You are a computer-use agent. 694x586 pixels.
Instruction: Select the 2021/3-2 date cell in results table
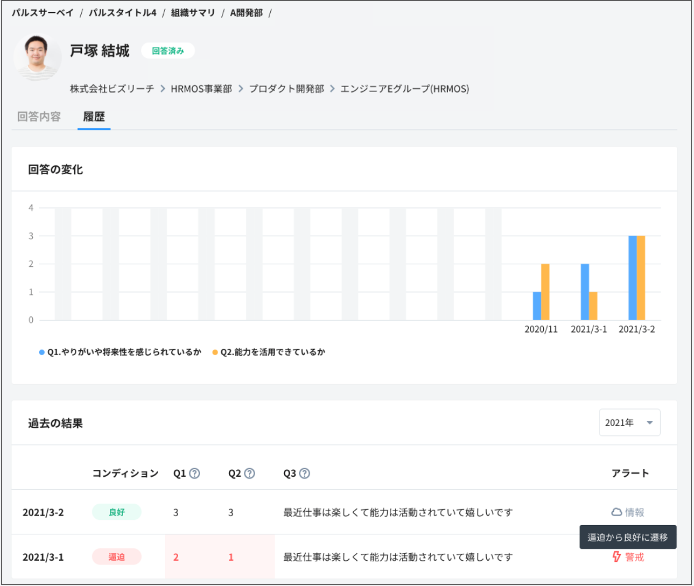43,513
